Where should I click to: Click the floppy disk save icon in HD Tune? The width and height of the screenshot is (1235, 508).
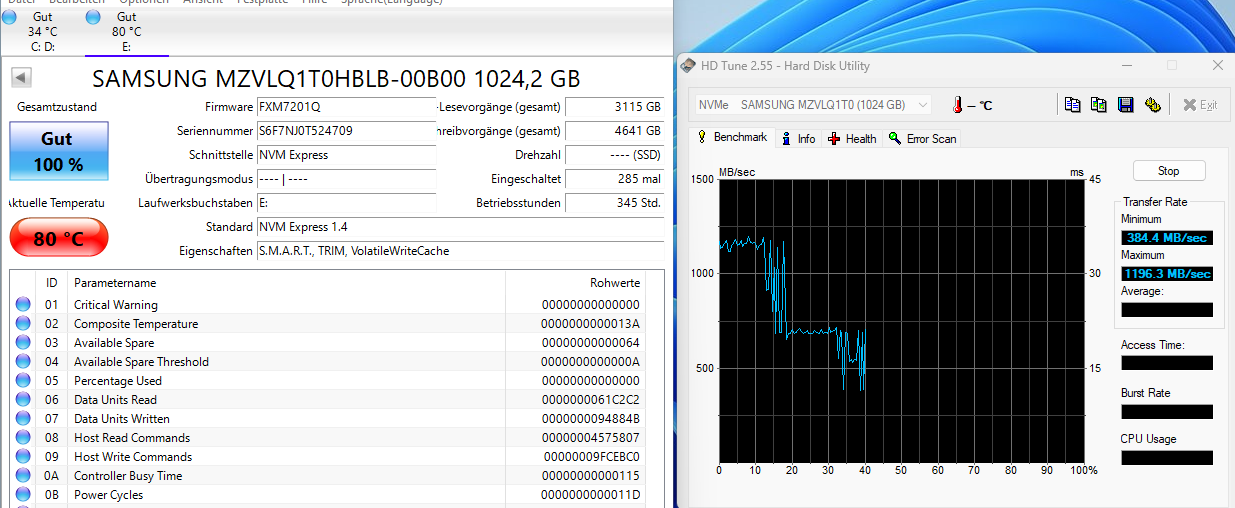(x=1125, y=105)
